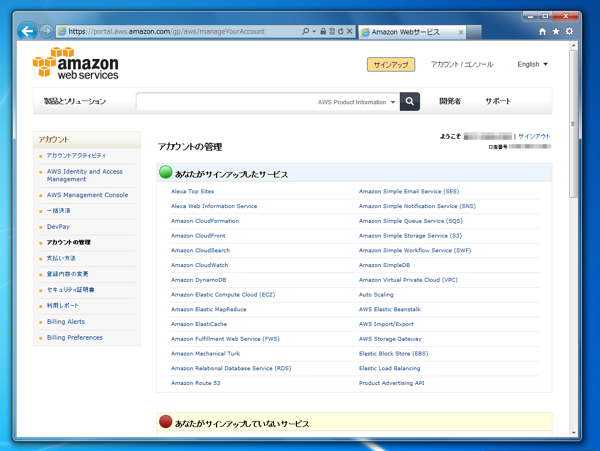Click the address bar search magnifier icon

[305, 31]
